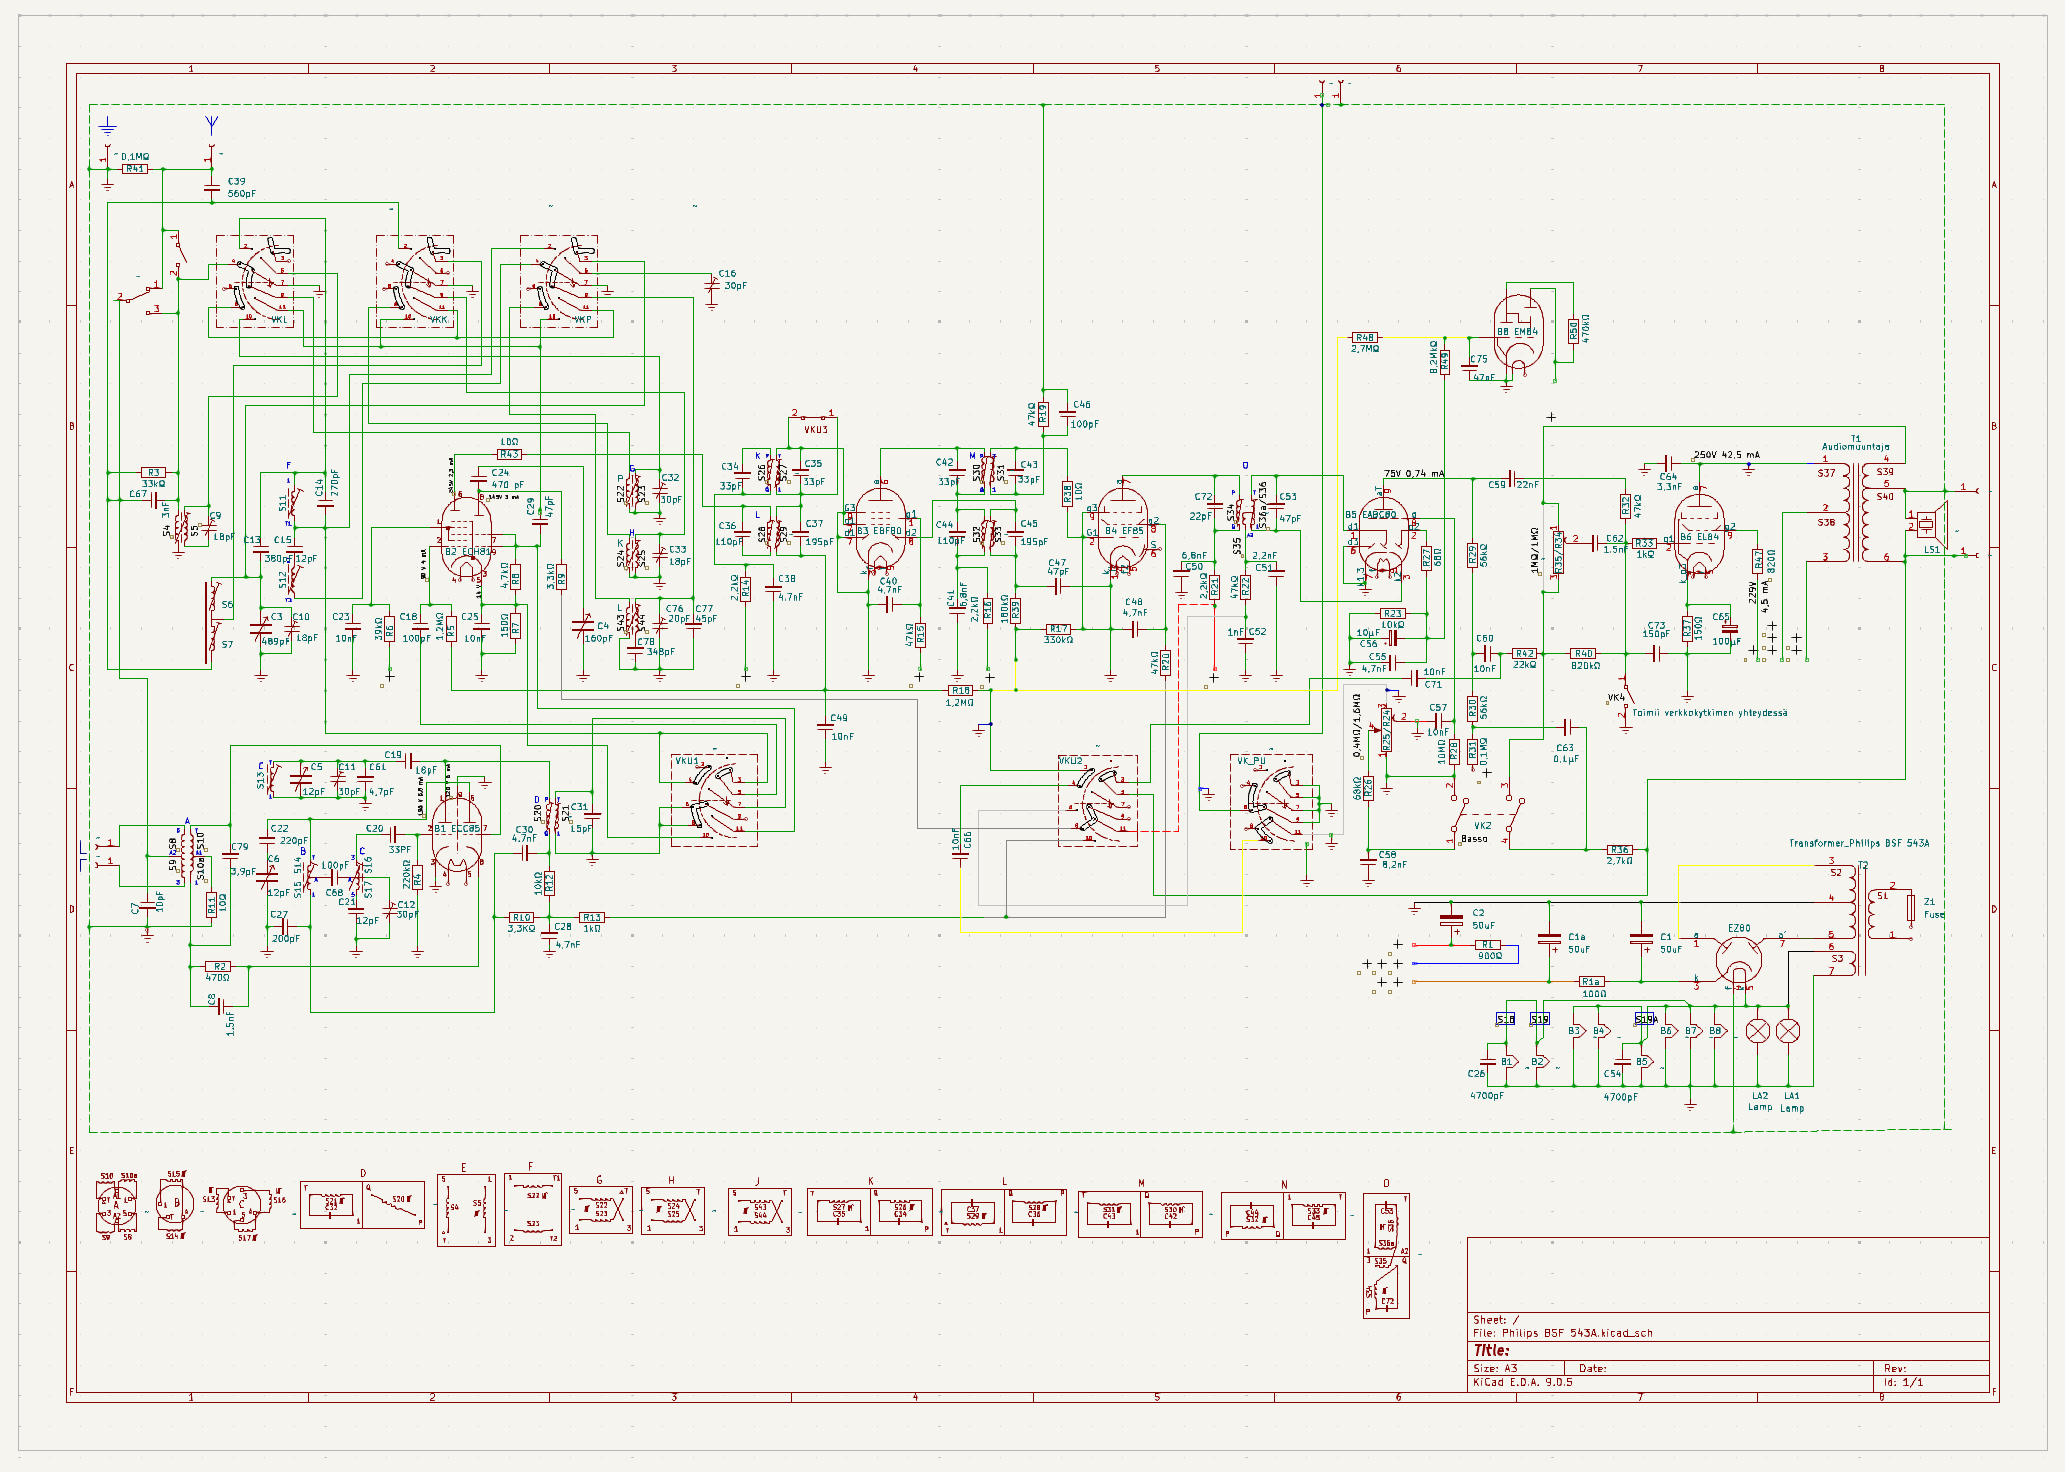The width and height of the screenshot is (2065, 1472).
Task: Click the File name text in title block
Action: [x=1562, y=1333]
